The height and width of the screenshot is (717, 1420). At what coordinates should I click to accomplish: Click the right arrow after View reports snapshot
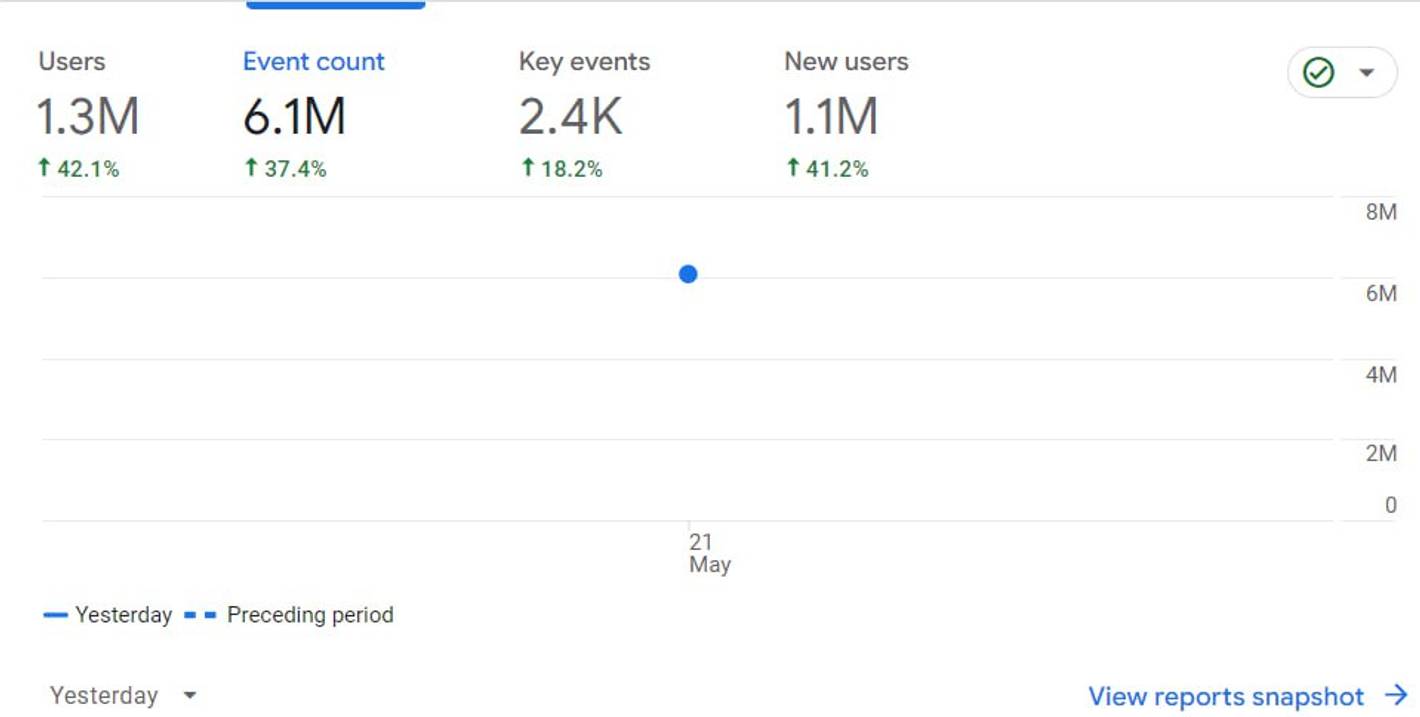(x=1396, y=696)
